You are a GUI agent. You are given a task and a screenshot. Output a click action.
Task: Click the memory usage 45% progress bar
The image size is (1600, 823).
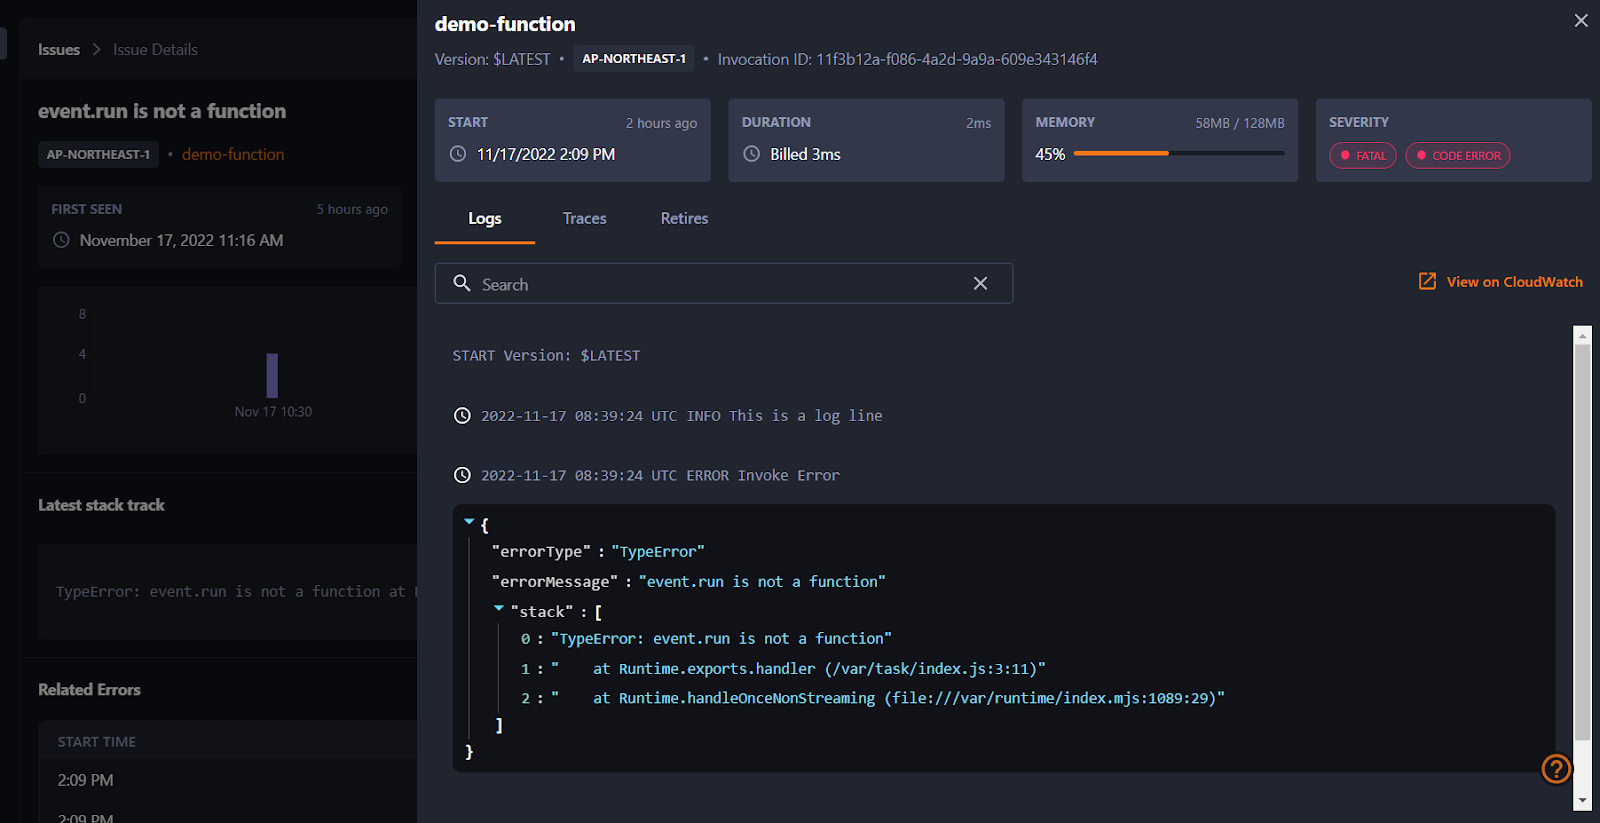(1178, 154)
